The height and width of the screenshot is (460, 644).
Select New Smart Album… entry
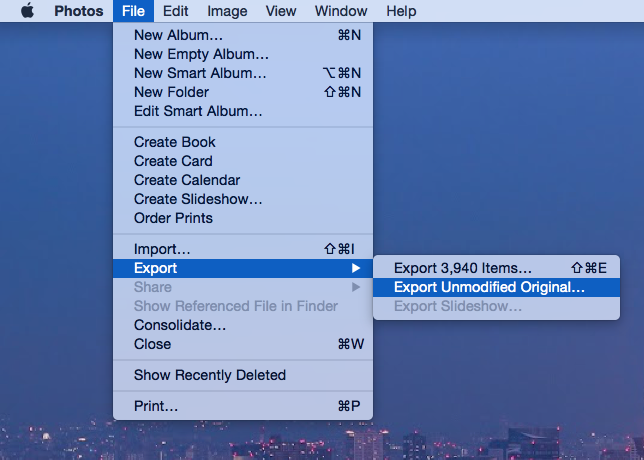(243, 73)
